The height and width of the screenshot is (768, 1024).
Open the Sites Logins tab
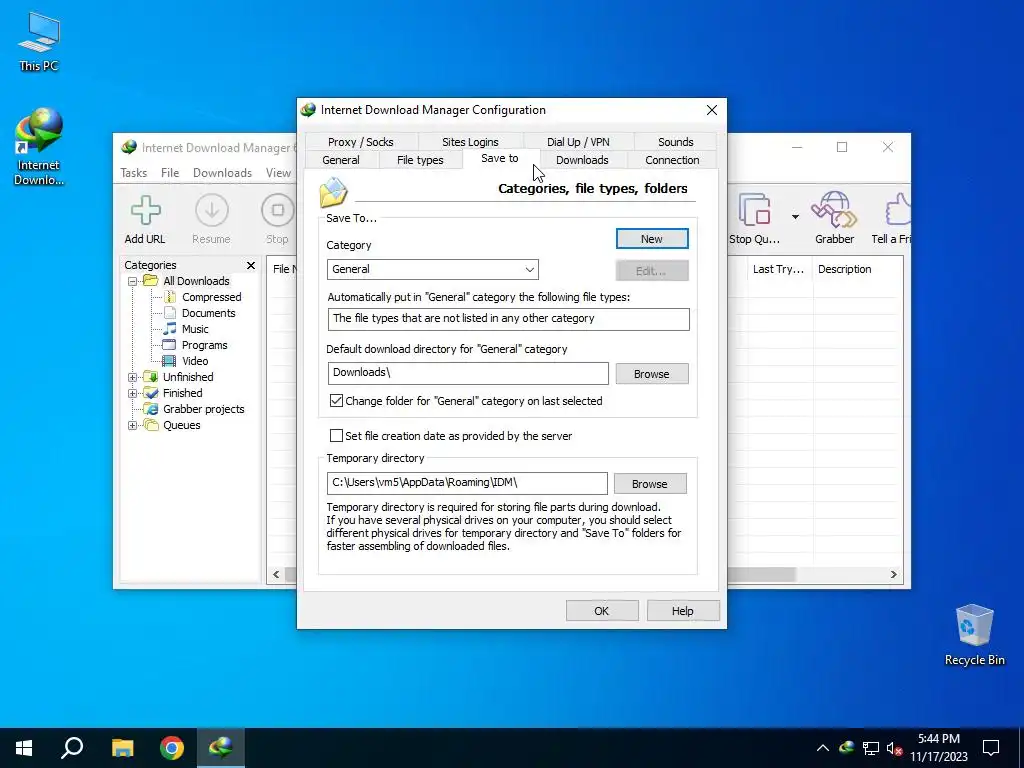click(470, 142)
